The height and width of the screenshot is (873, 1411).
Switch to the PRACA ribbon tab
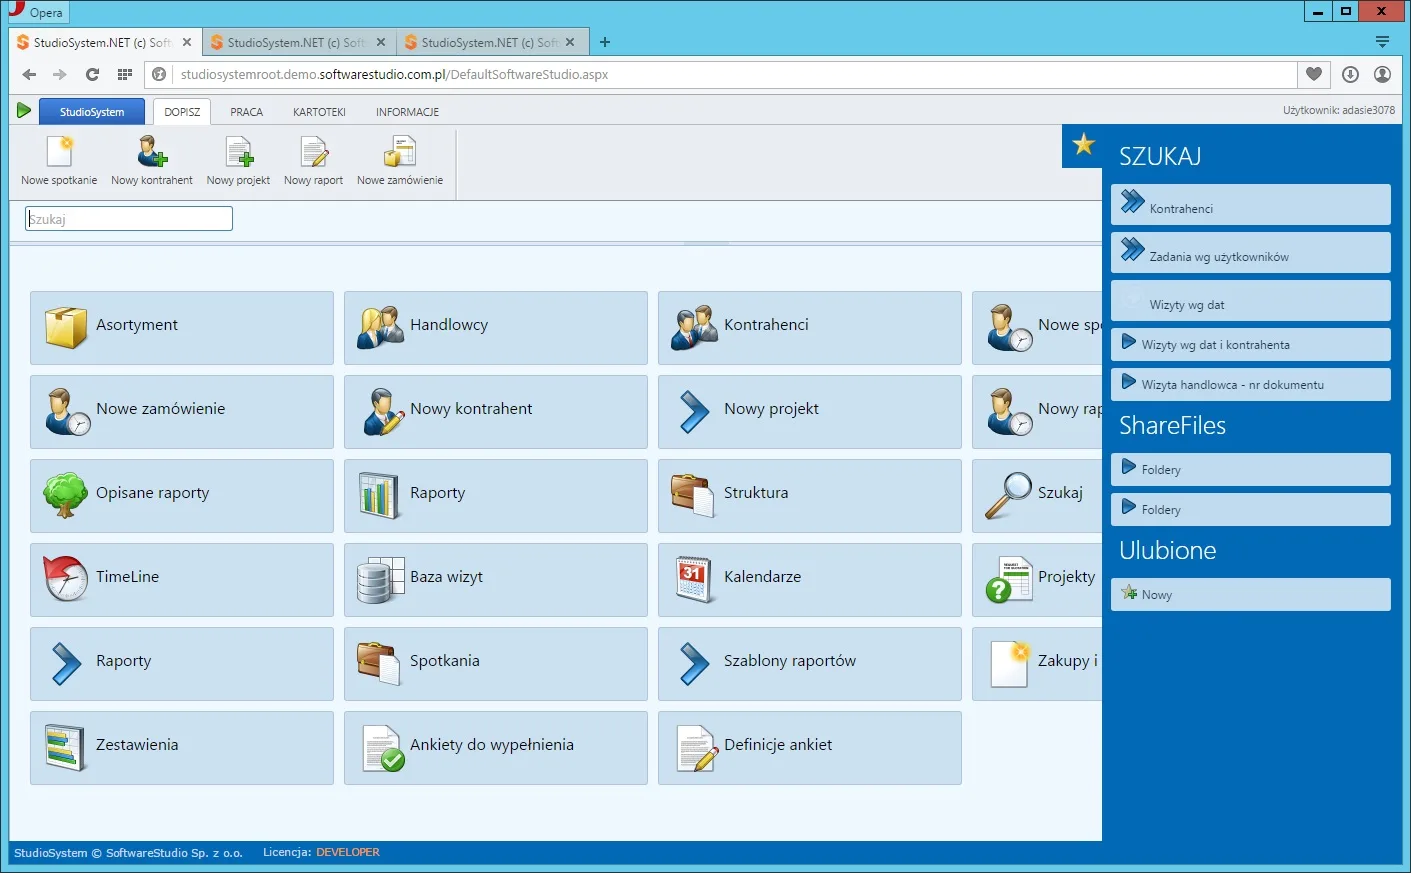(246, 112)
